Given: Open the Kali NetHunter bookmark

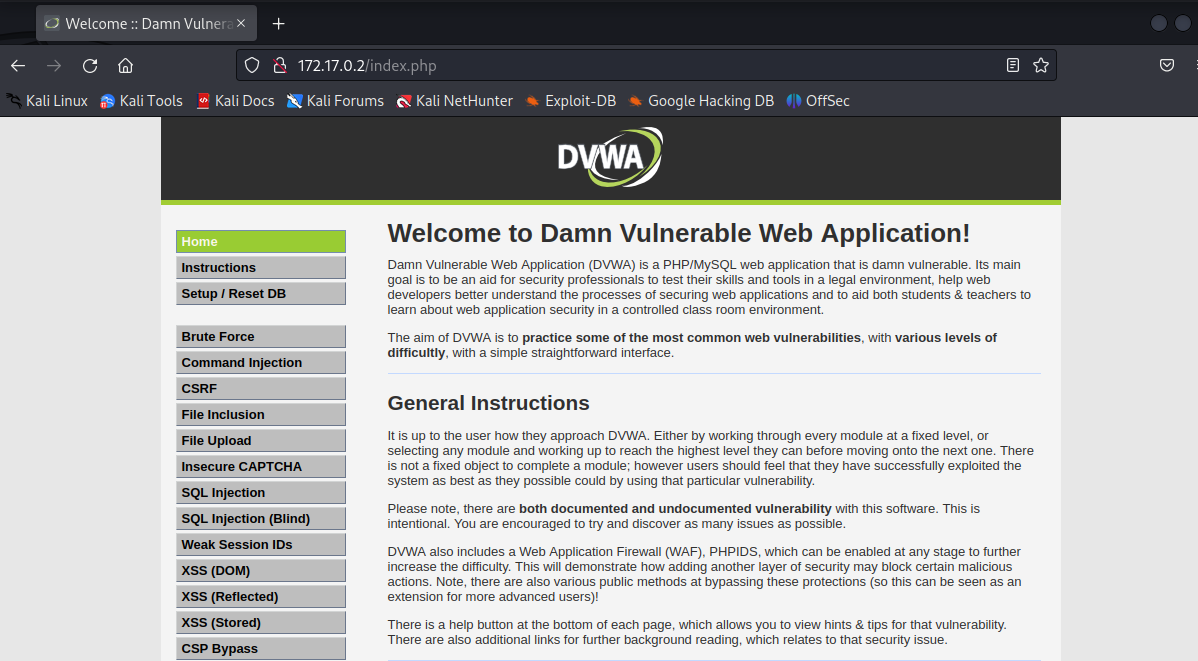Looking at the screenshot, I should (455, 101).
